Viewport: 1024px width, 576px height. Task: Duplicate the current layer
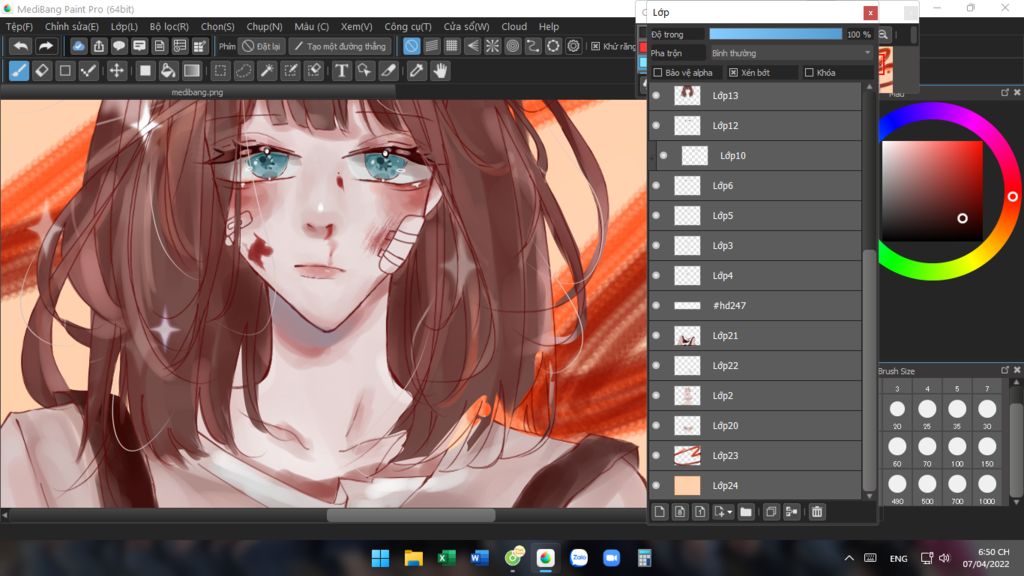[x=771, y=512]
